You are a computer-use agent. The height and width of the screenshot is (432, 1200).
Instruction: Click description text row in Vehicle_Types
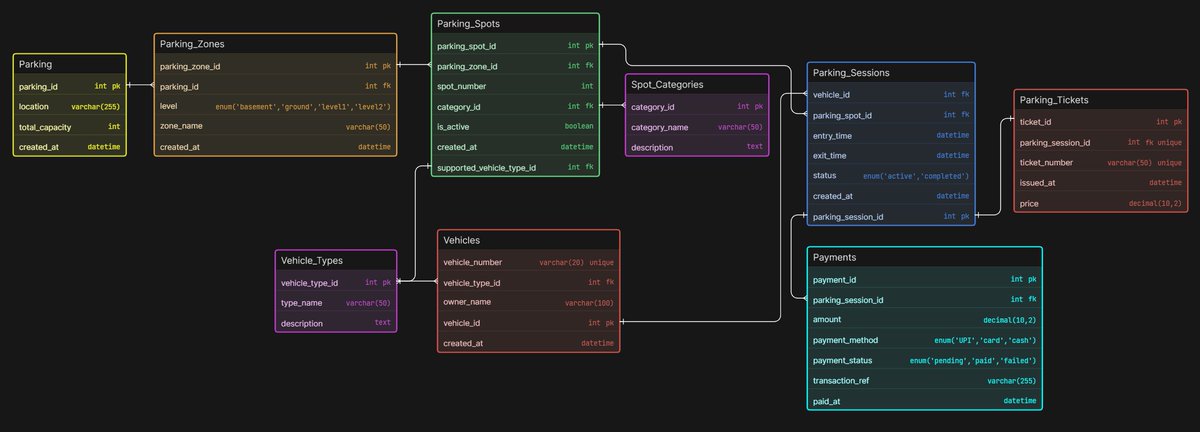(x=336, y=323)
